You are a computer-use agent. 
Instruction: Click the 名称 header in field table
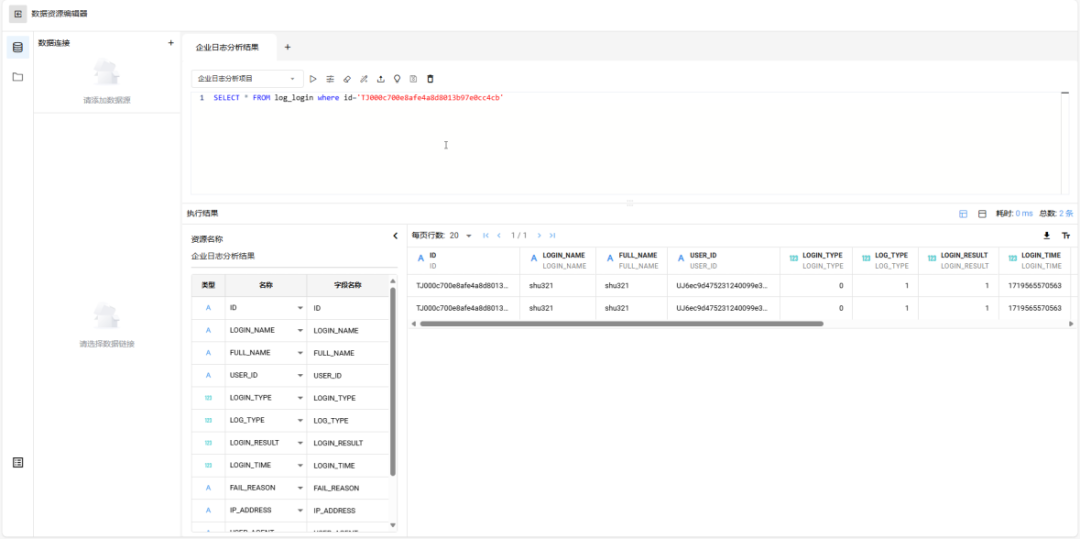[266, 285]
